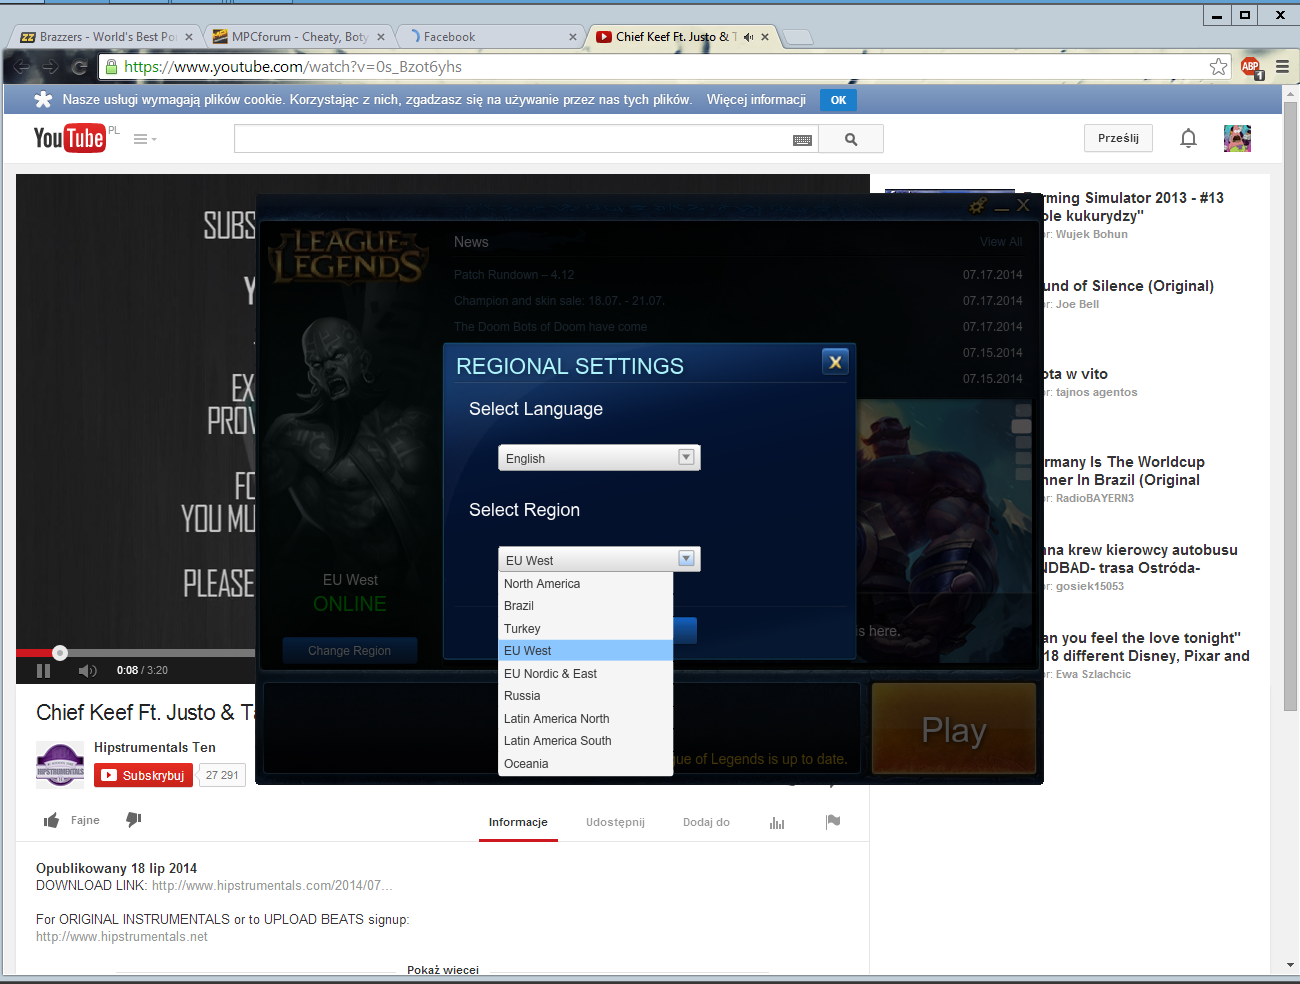Image resolution: width=1300 pixels, height=984 pixels.
Task: Open the Select Language dropdown
Action: click(599, 458)
